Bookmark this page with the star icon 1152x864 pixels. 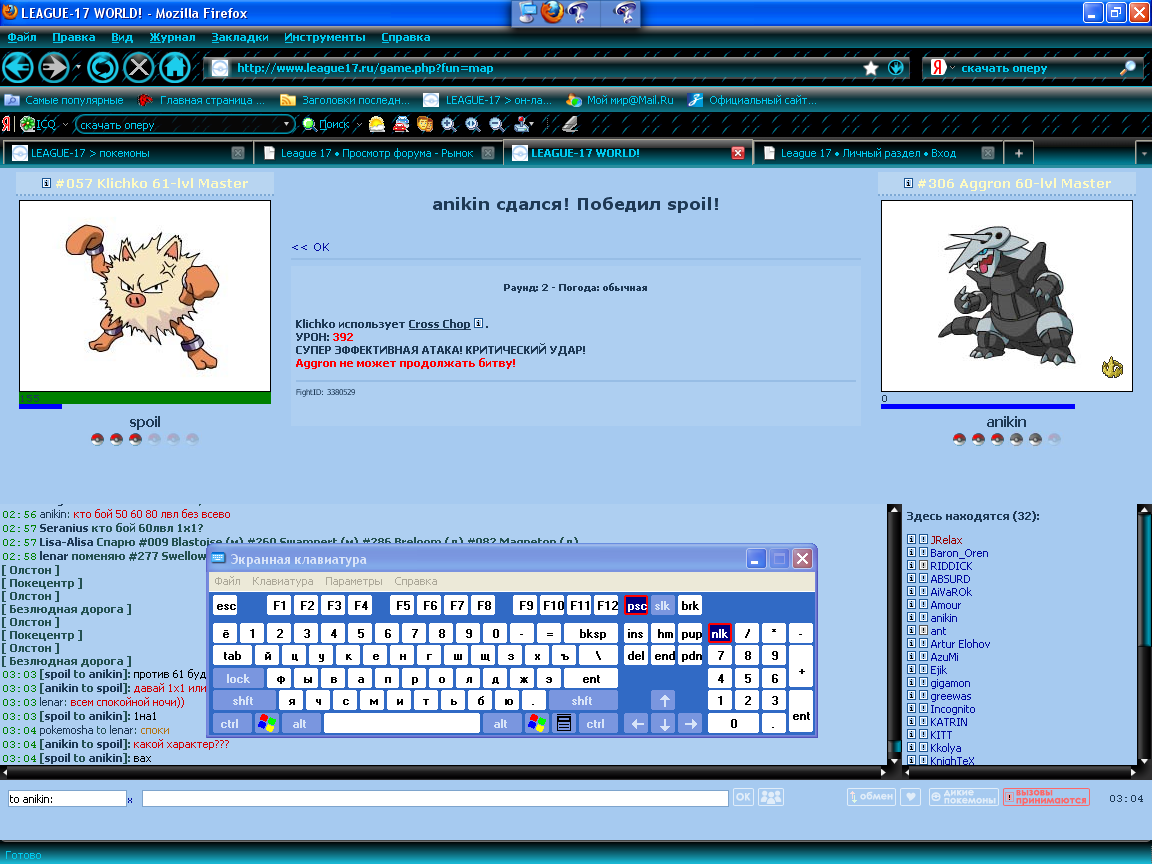871,68
